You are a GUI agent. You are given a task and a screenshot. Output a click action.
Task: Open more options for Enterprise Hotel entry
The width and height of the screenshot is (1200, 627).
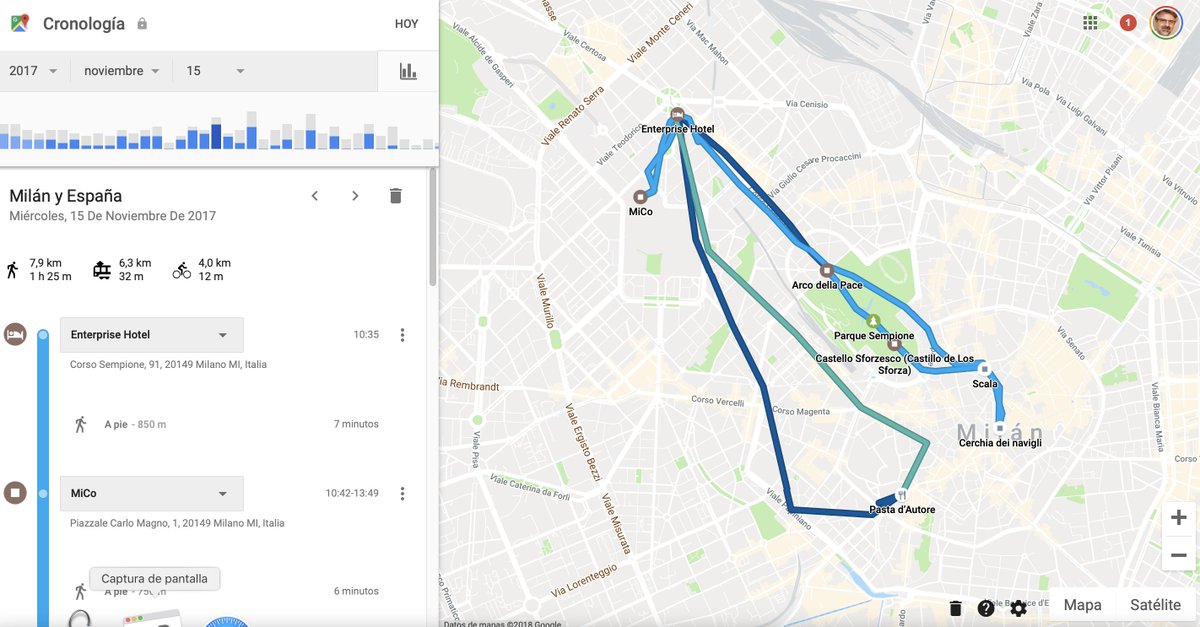pyautogui.click(x=402, y=335)
